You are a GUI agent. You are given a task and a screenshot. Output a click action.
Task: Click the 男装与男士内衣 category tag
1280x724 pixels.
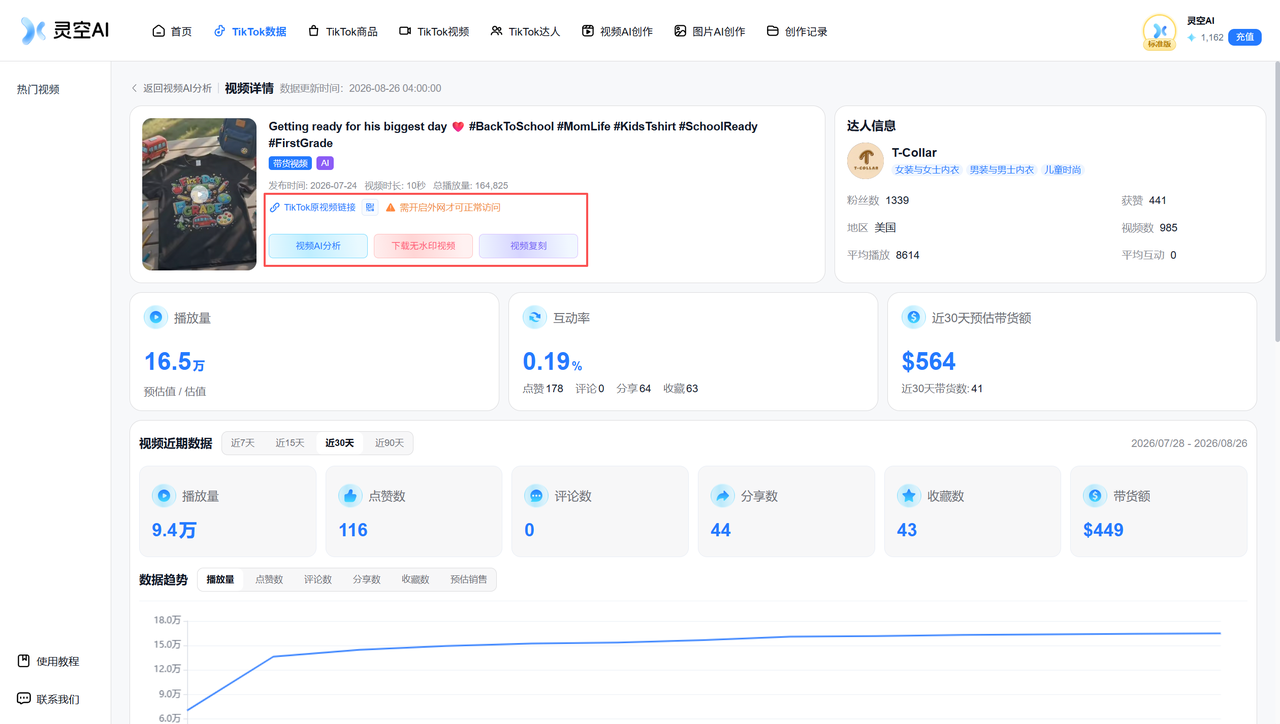(x=1001, y=170)
